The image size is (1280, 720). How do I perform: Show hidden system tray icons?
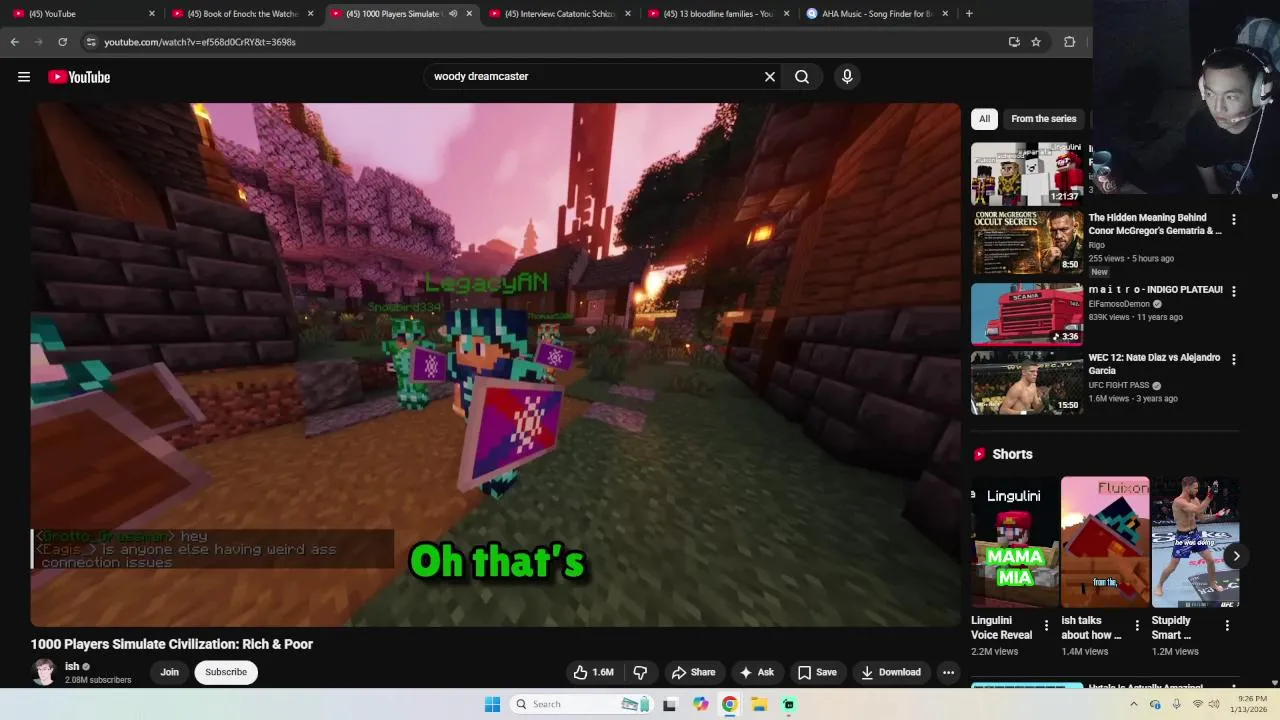[1133, 704]
